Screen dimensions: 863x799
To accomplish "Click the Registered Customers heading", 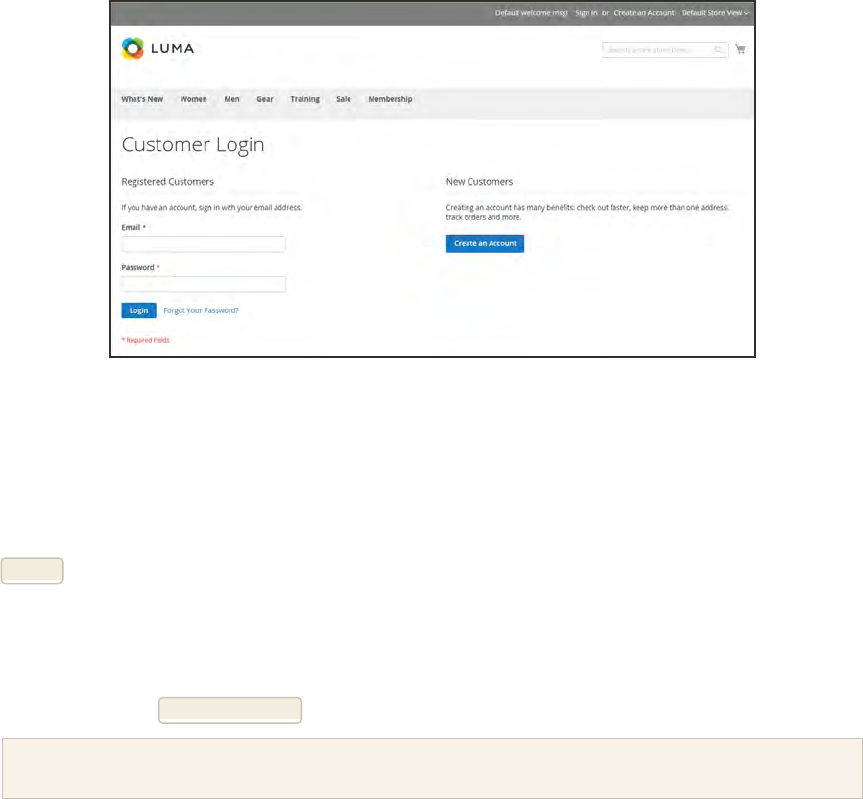I will (167, 182).
